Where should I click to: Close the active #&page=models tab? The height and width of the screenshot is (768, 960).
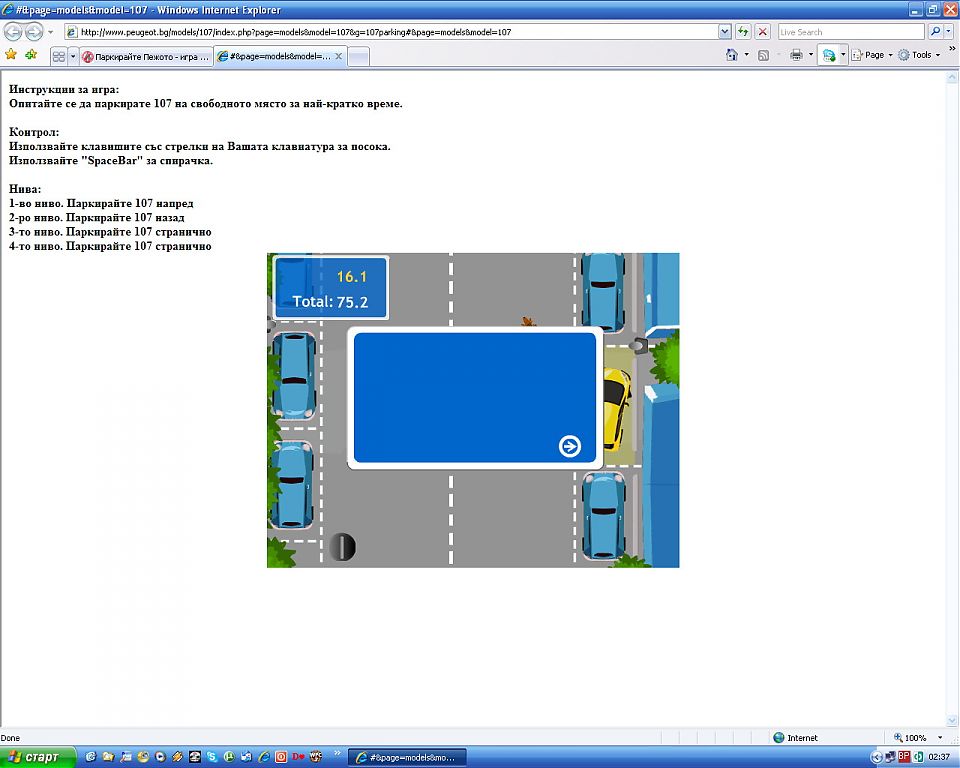[x=338, y=56]
